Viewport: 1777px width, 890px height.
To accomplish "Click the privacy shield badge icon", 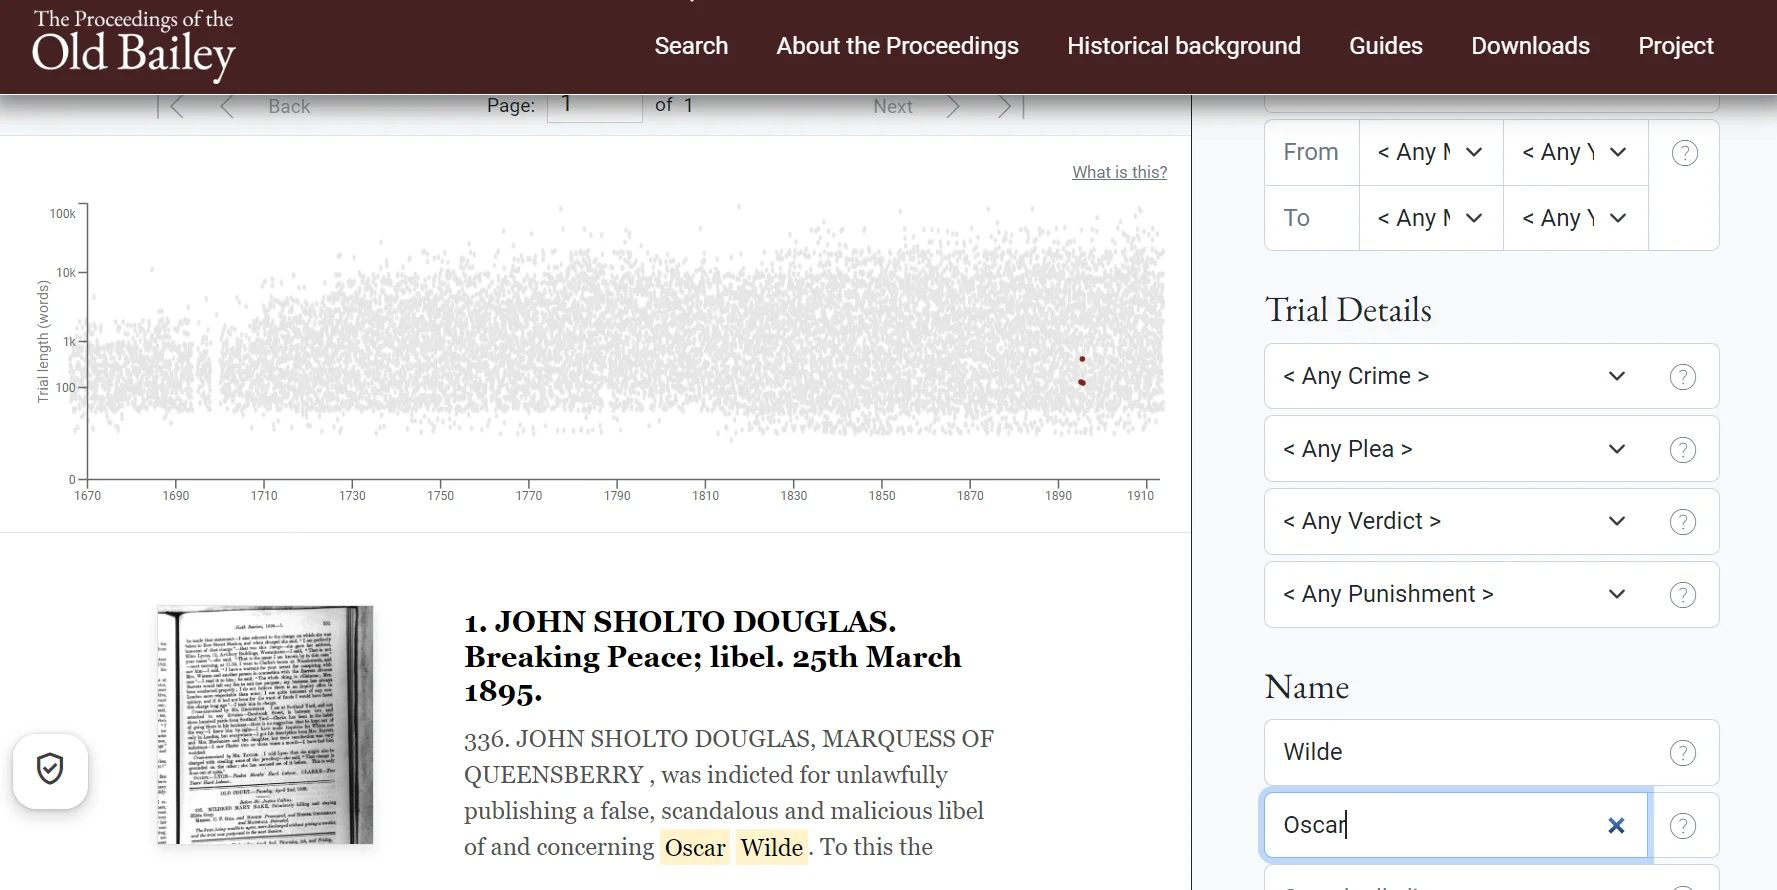I will tap(50, 769).
